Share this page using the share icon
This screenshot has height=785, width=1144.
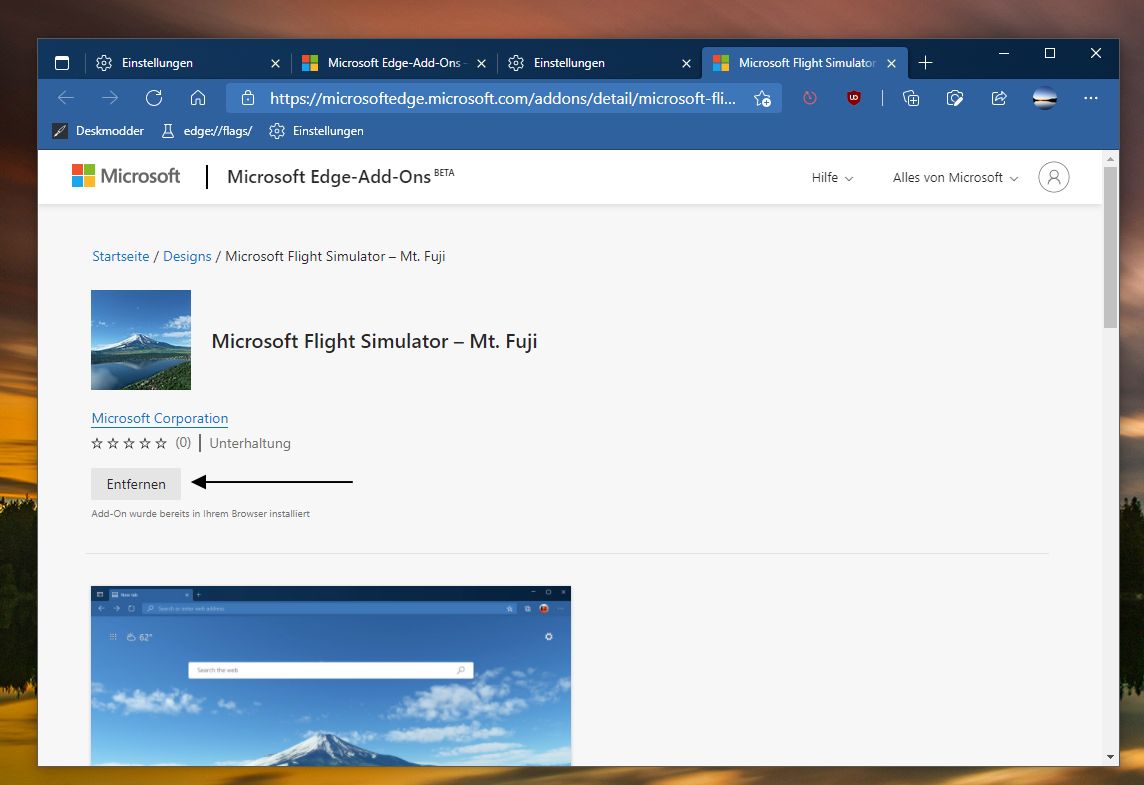(999, 98)
